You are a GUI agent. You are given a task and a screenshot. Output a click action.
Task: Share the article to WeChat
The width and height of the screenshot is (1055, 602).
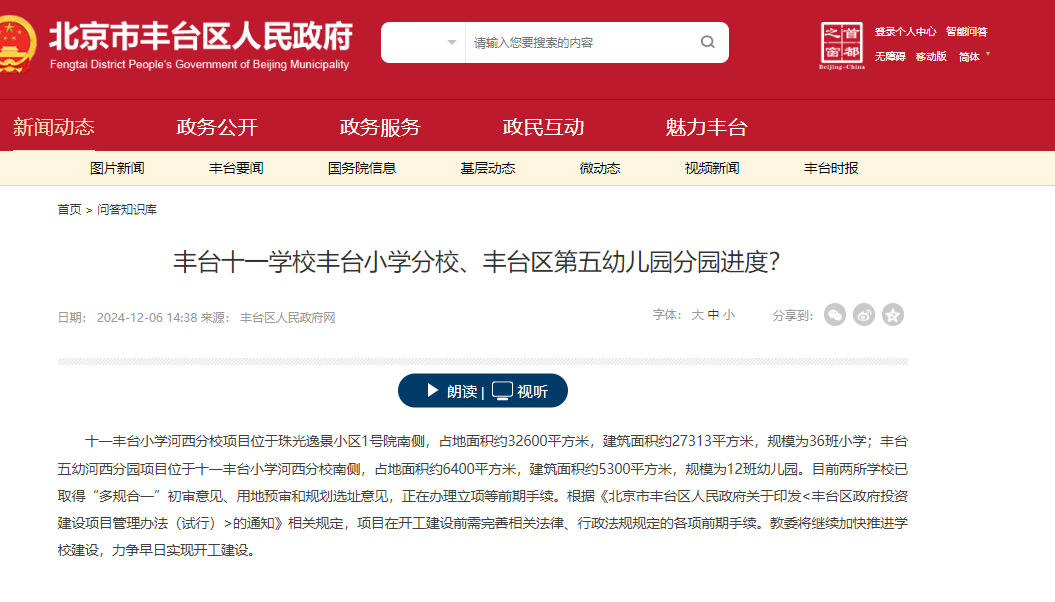coord(835,315)
